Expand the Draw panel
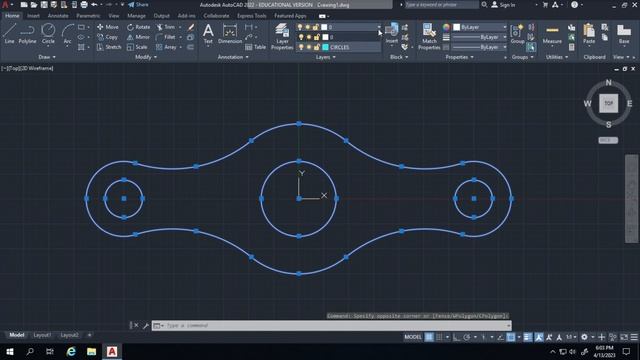The height and width of the screenshot is (360, 640). pyautogui.click(x=47, y=57)
